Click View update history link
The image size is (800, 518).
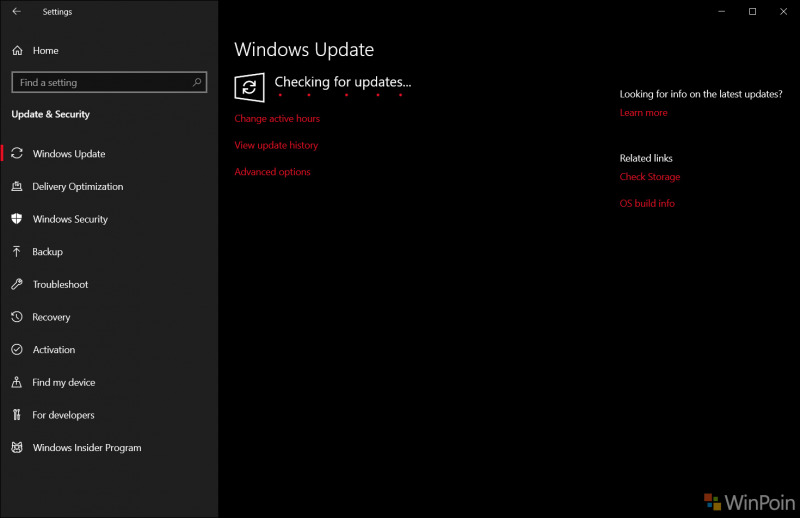coord(276,145)
